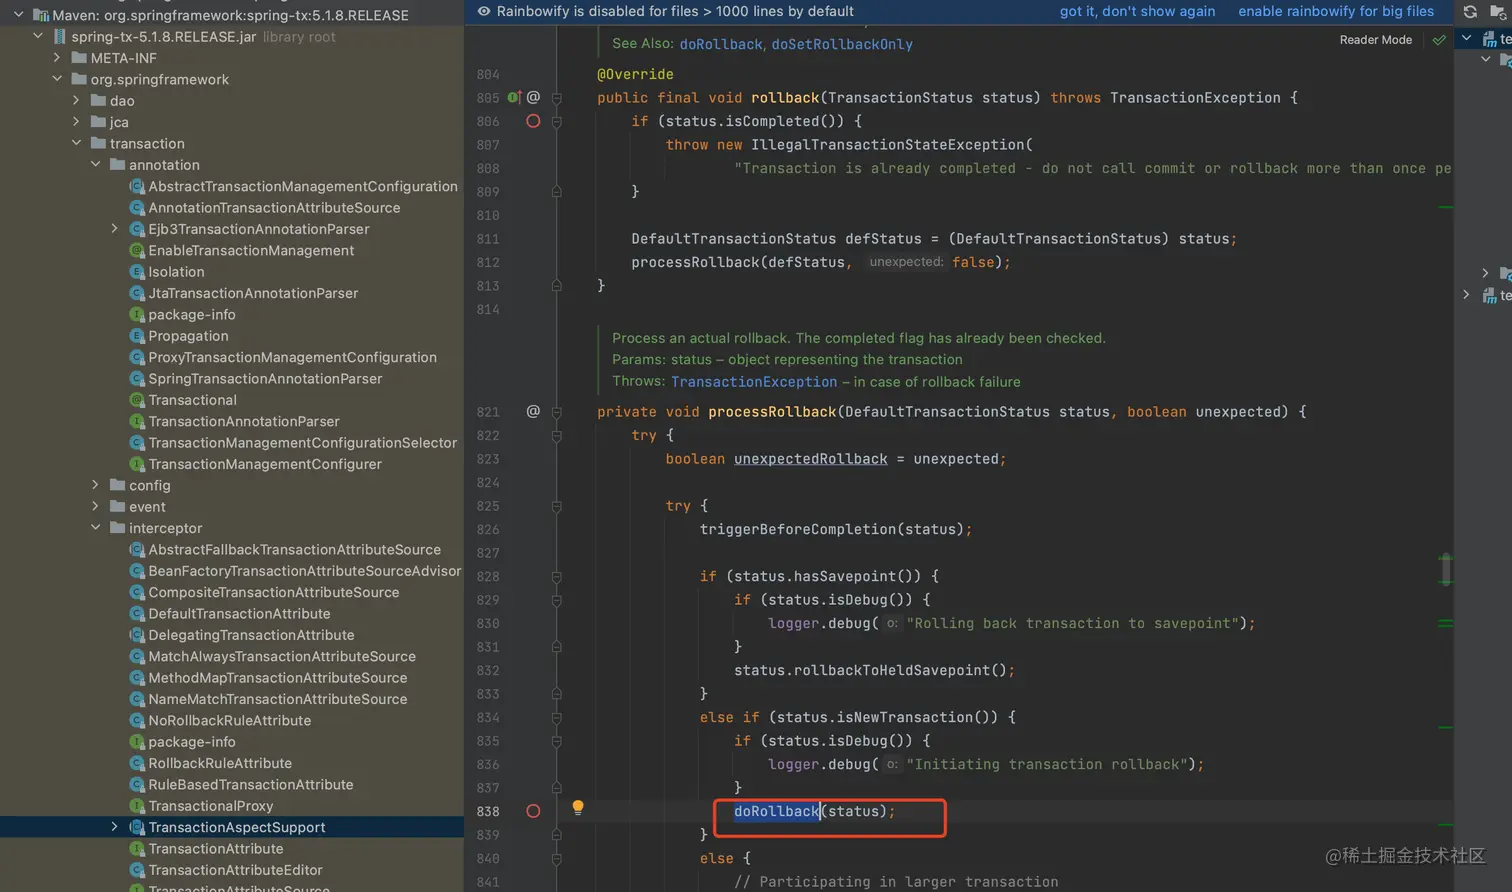The width and height of the screenshot is (1512, 892).
Task: Click the AbstractTransactionManagementConfiguration class icon
Action: click(137, 186)
